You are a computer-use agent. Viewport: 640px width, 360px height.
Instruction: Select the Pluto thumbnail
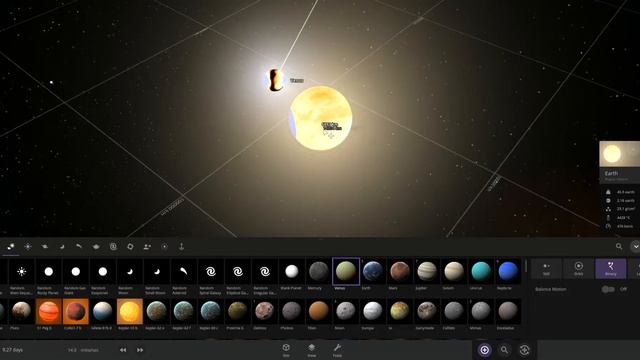[21, 311]
